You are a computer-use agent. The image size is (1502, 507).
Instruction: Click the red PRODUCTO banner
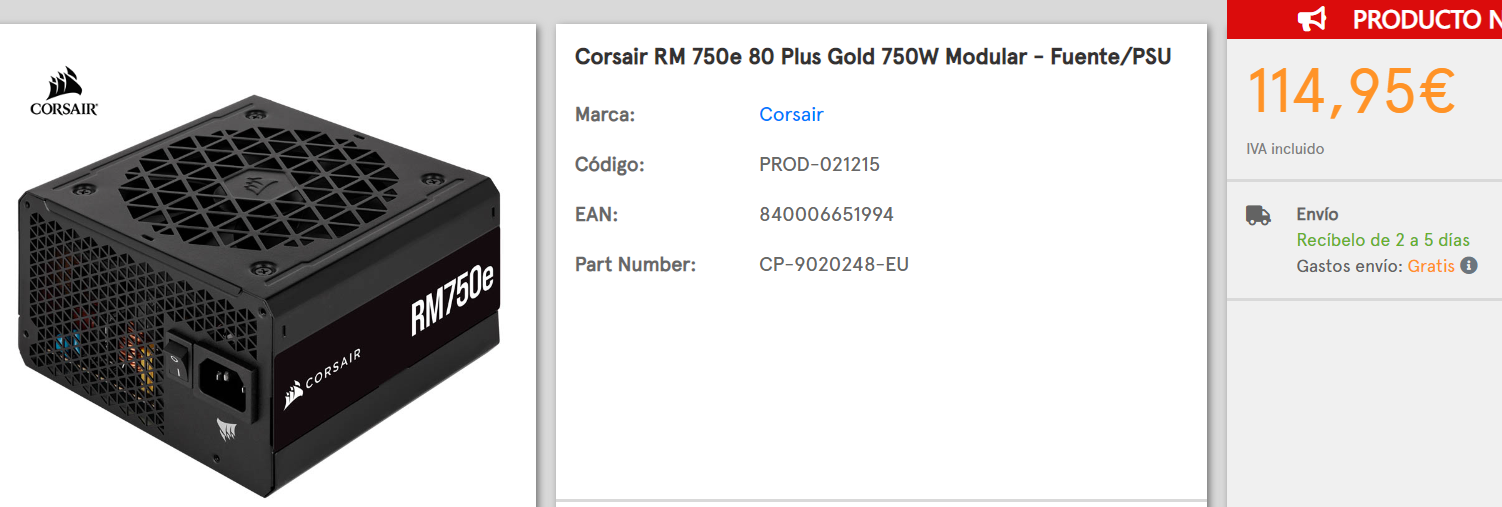(1364, 19)
